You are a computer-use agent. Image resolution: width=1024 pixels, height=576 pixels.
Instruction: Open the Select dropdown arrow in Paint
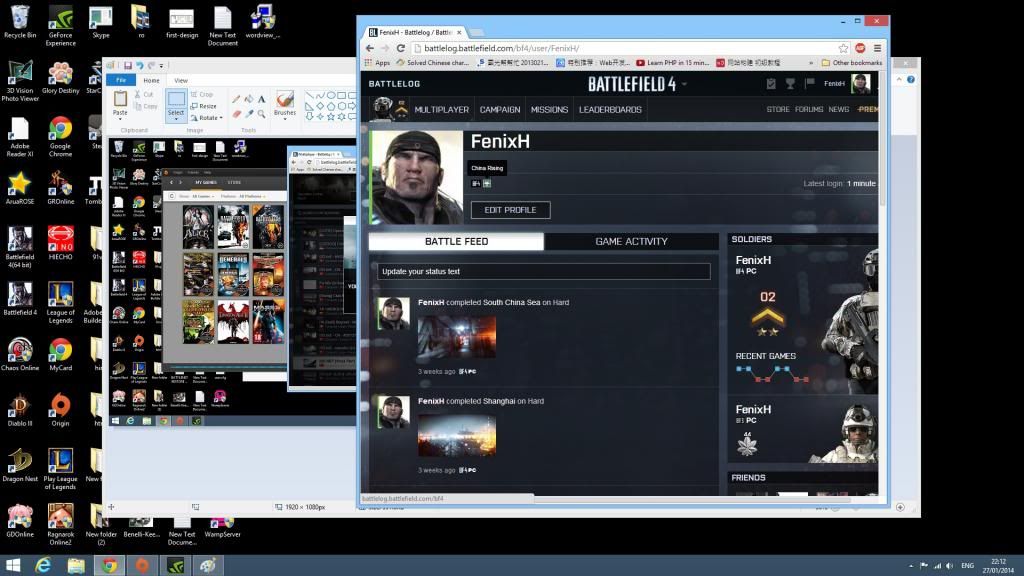[176, 120]
